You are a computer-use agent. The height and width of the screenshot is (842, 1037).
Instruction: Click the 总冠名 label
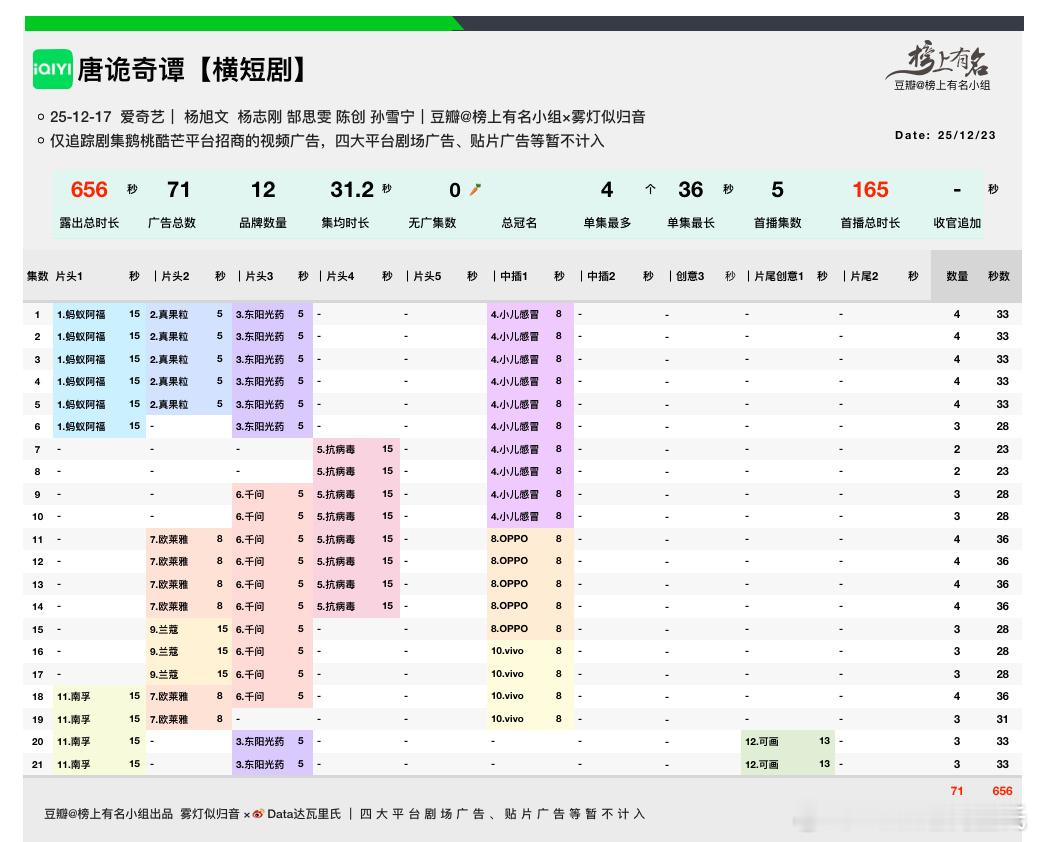pyautogui.click(x=519, y=223)
